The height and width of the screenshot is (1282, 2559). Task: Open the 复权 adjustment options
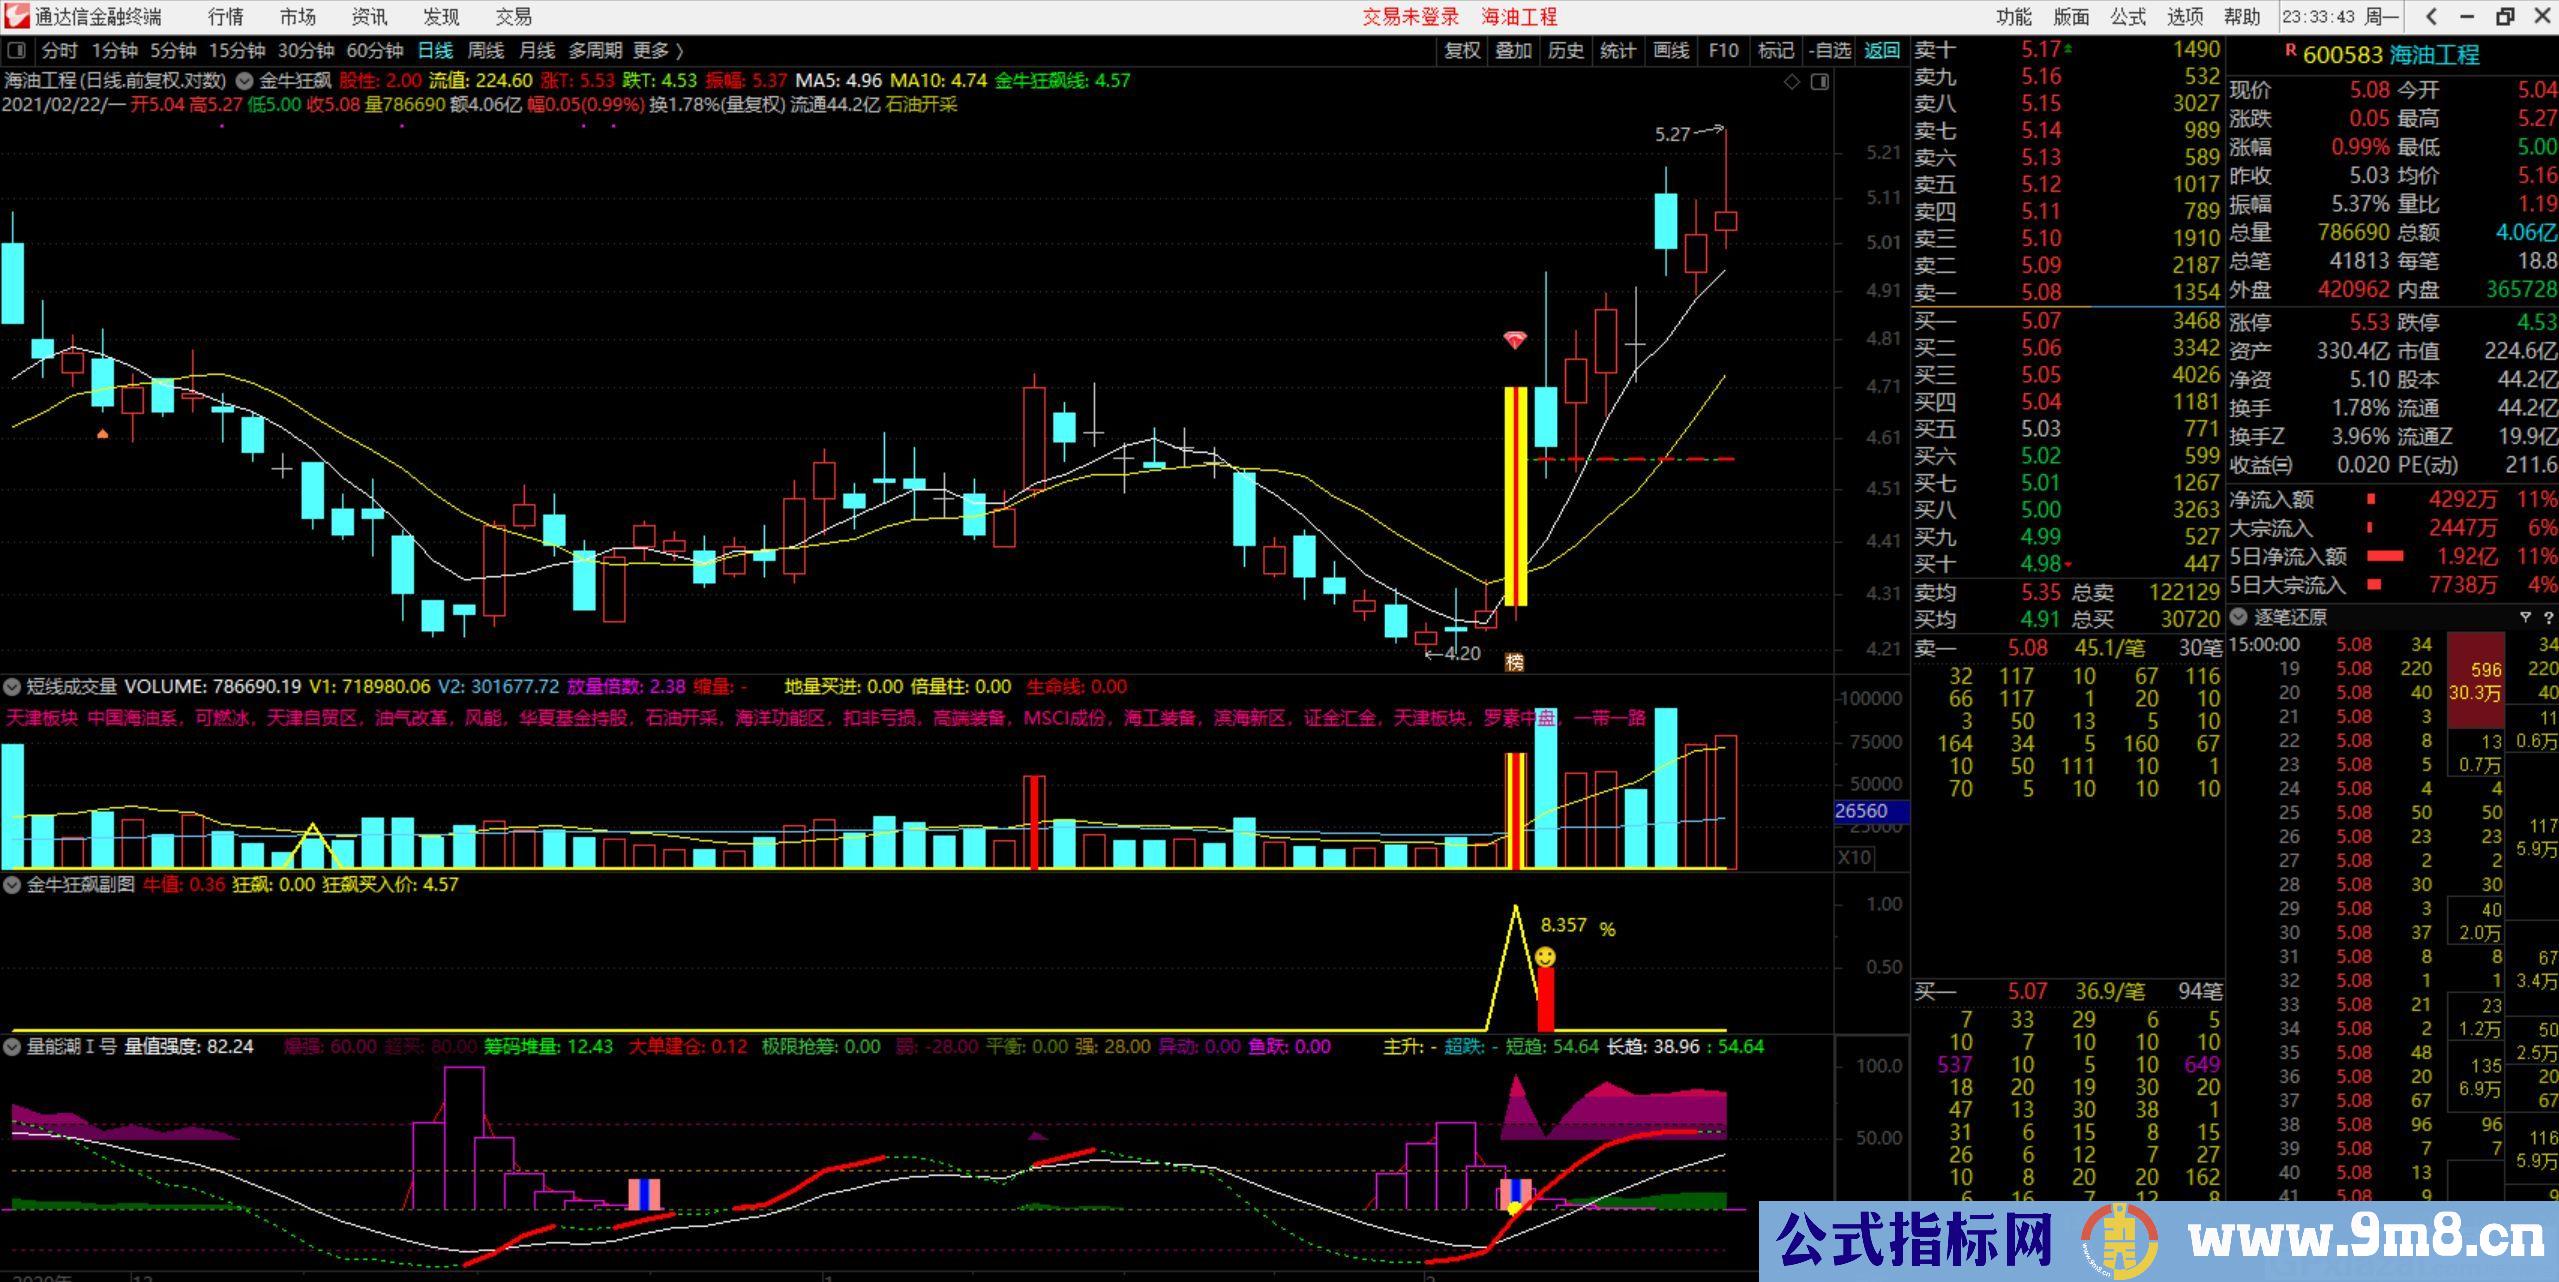tap(1462, 51)
